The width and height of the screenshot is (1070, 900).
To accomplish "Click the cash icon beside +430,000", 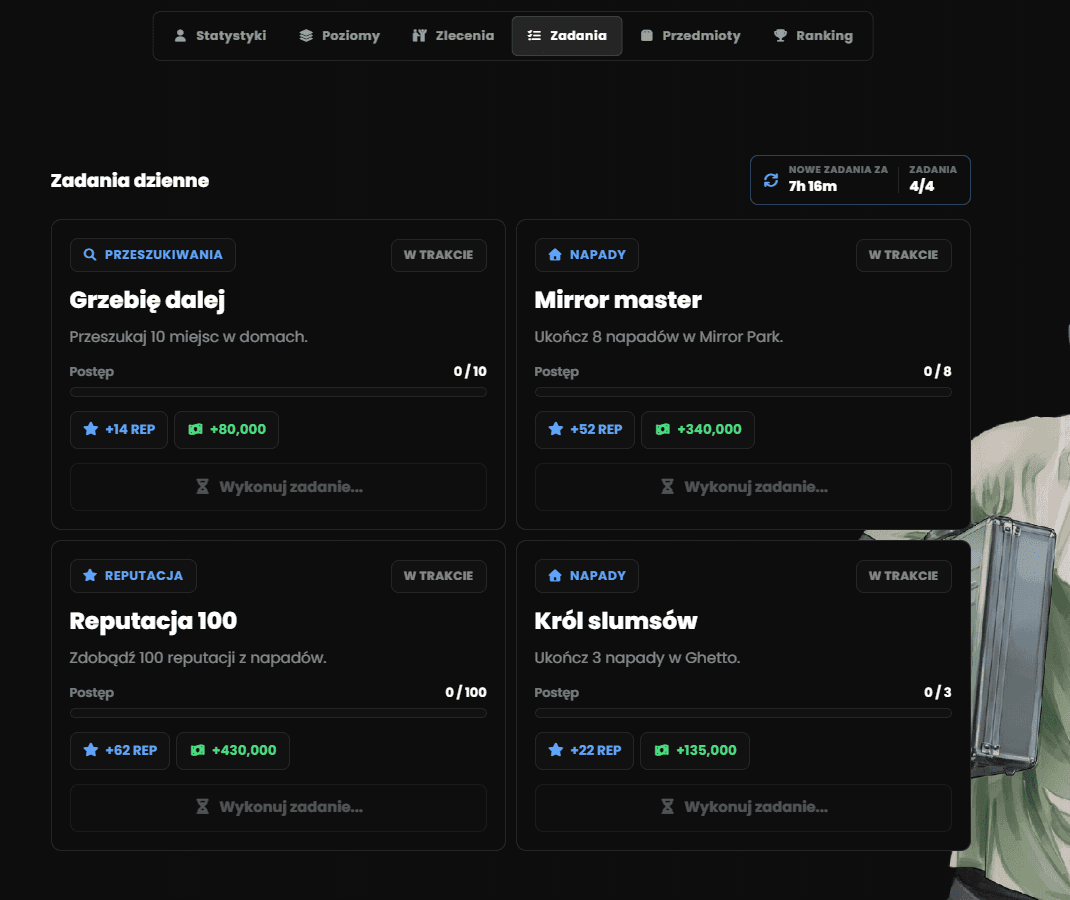I will tap(197, 750).
